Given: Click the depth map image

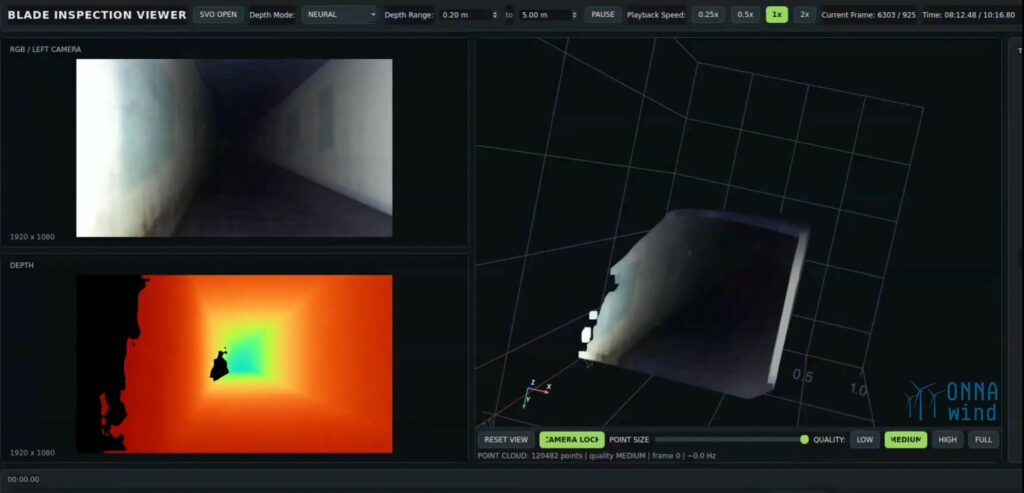Looking at the screenshot, I should click(234, 364).
